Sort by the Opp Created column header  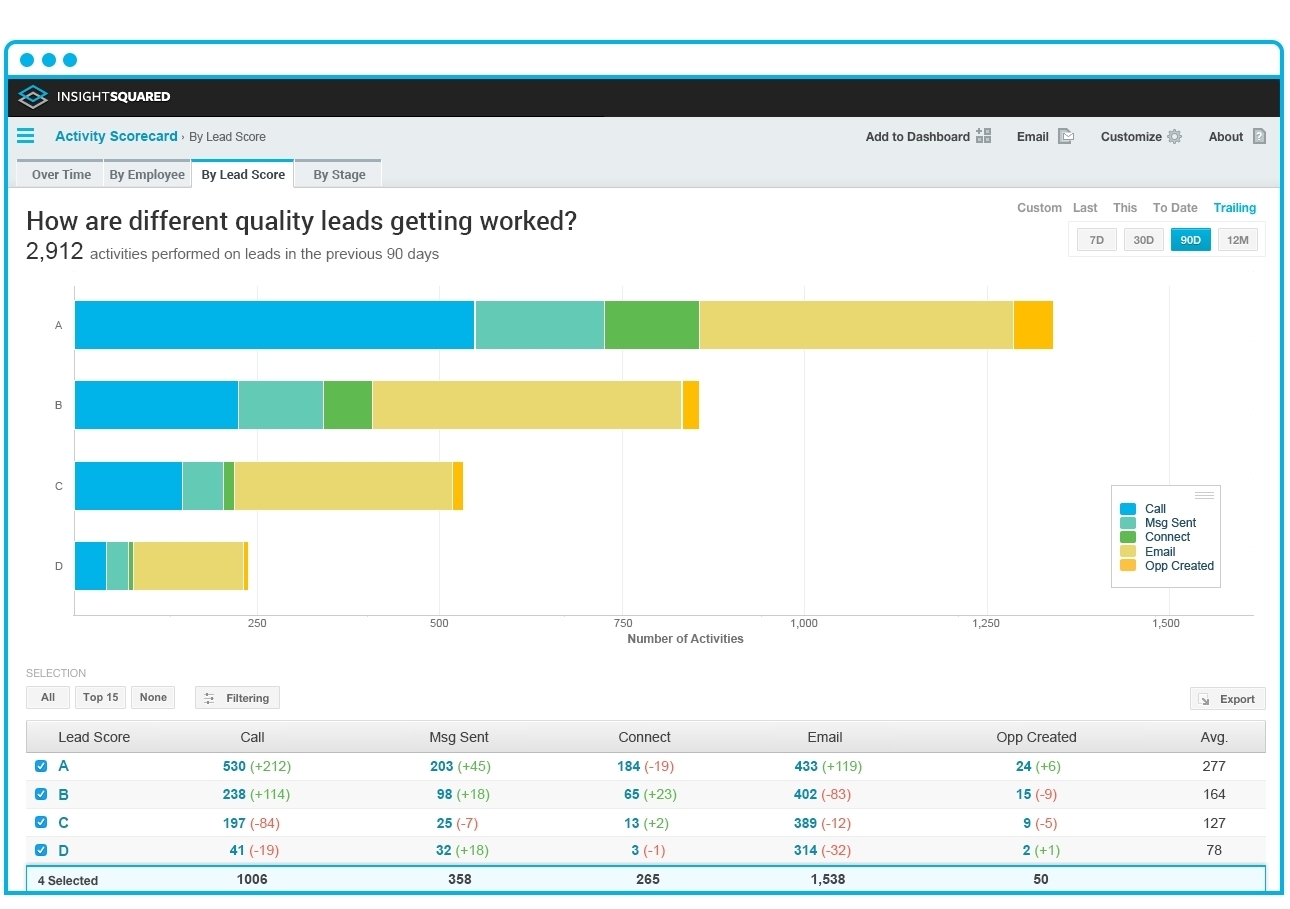(x=1036, y=737)
